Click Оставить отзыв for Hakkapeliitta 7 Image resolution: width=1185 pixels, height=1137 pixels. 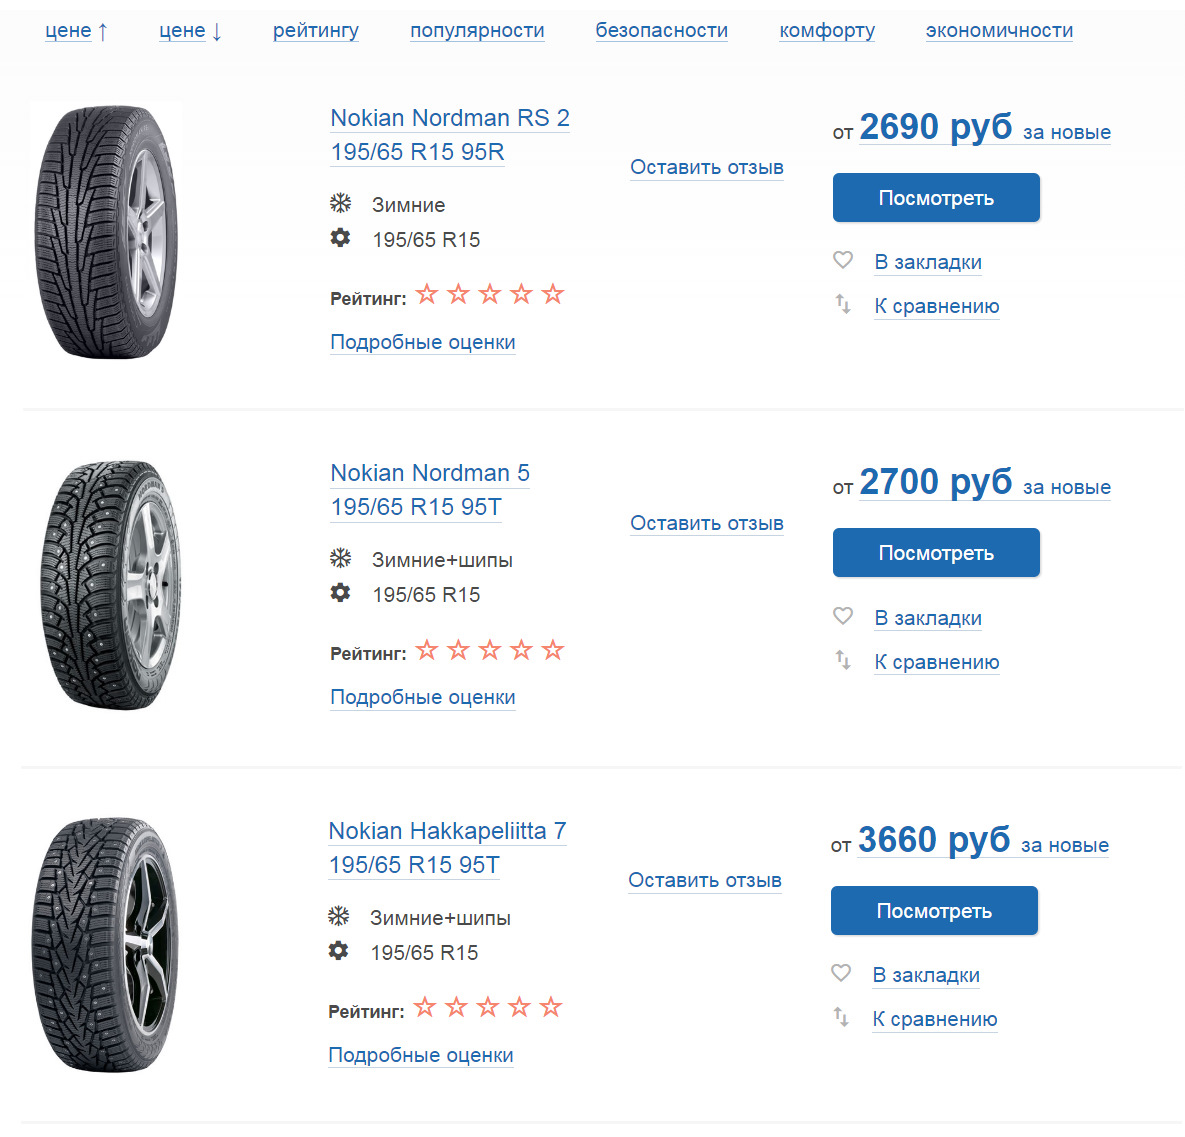[705, 880]
